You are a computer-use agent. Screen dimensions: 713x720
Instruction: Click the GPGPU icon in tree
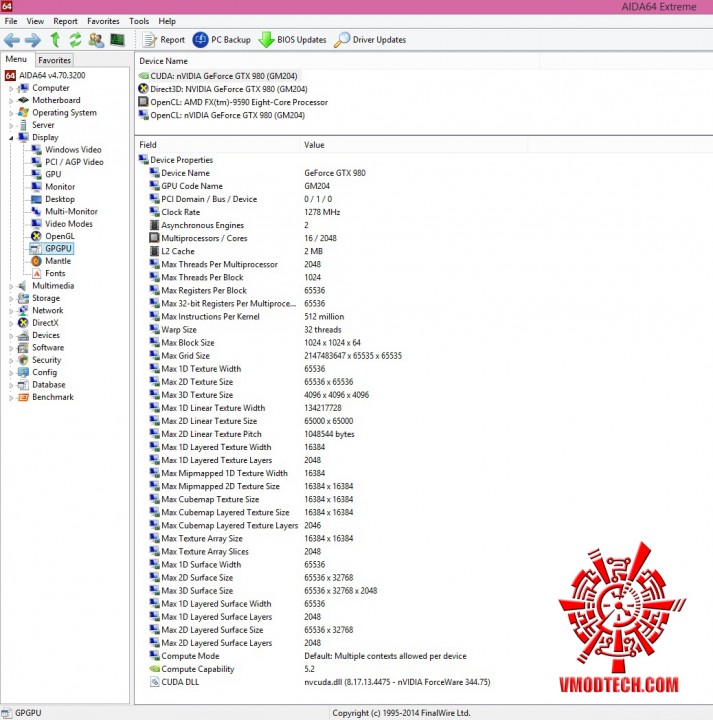pyautogui.click(x=36, y=249)
